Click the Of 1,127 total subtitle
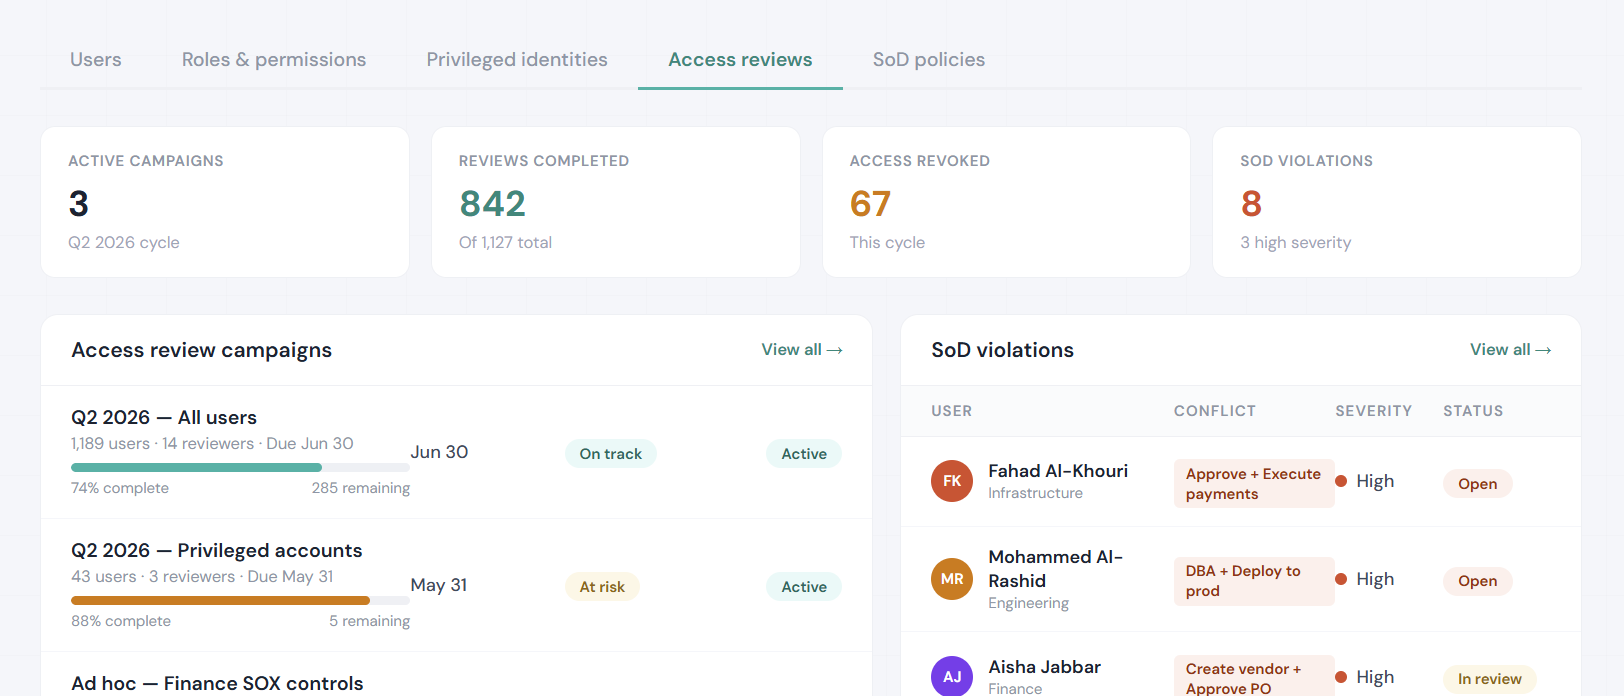This screenshot has width=1624, height=696. tap(505, 242)
